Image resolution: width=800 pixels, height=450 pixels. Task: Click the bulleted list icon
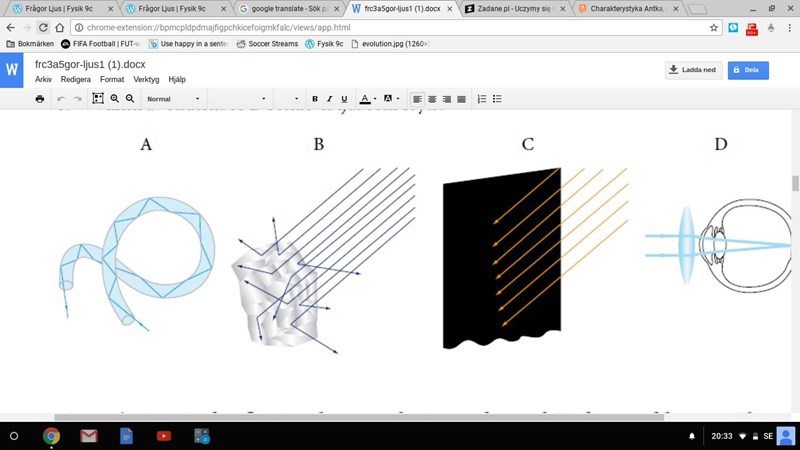(x=497, y=99)
